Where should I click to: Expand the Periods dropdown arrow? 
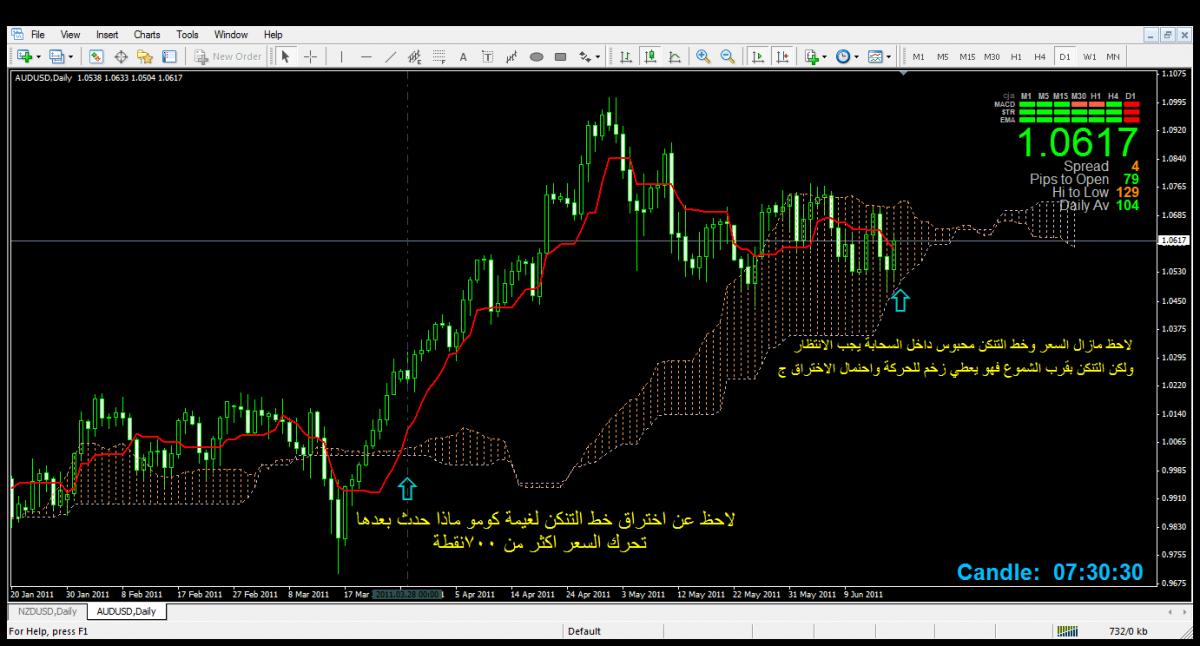click(x=857, y=57)
